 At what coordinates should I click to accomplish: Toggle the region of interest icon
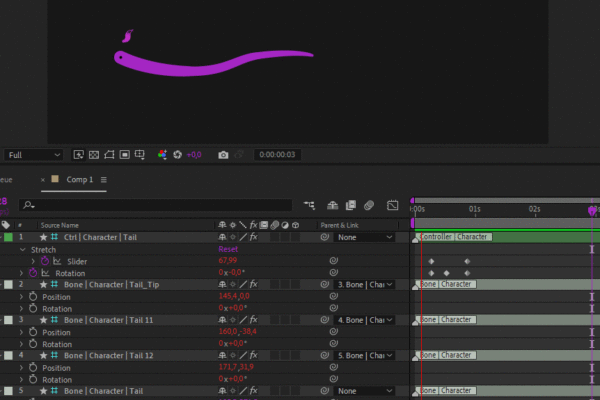[x=109, y=155]
